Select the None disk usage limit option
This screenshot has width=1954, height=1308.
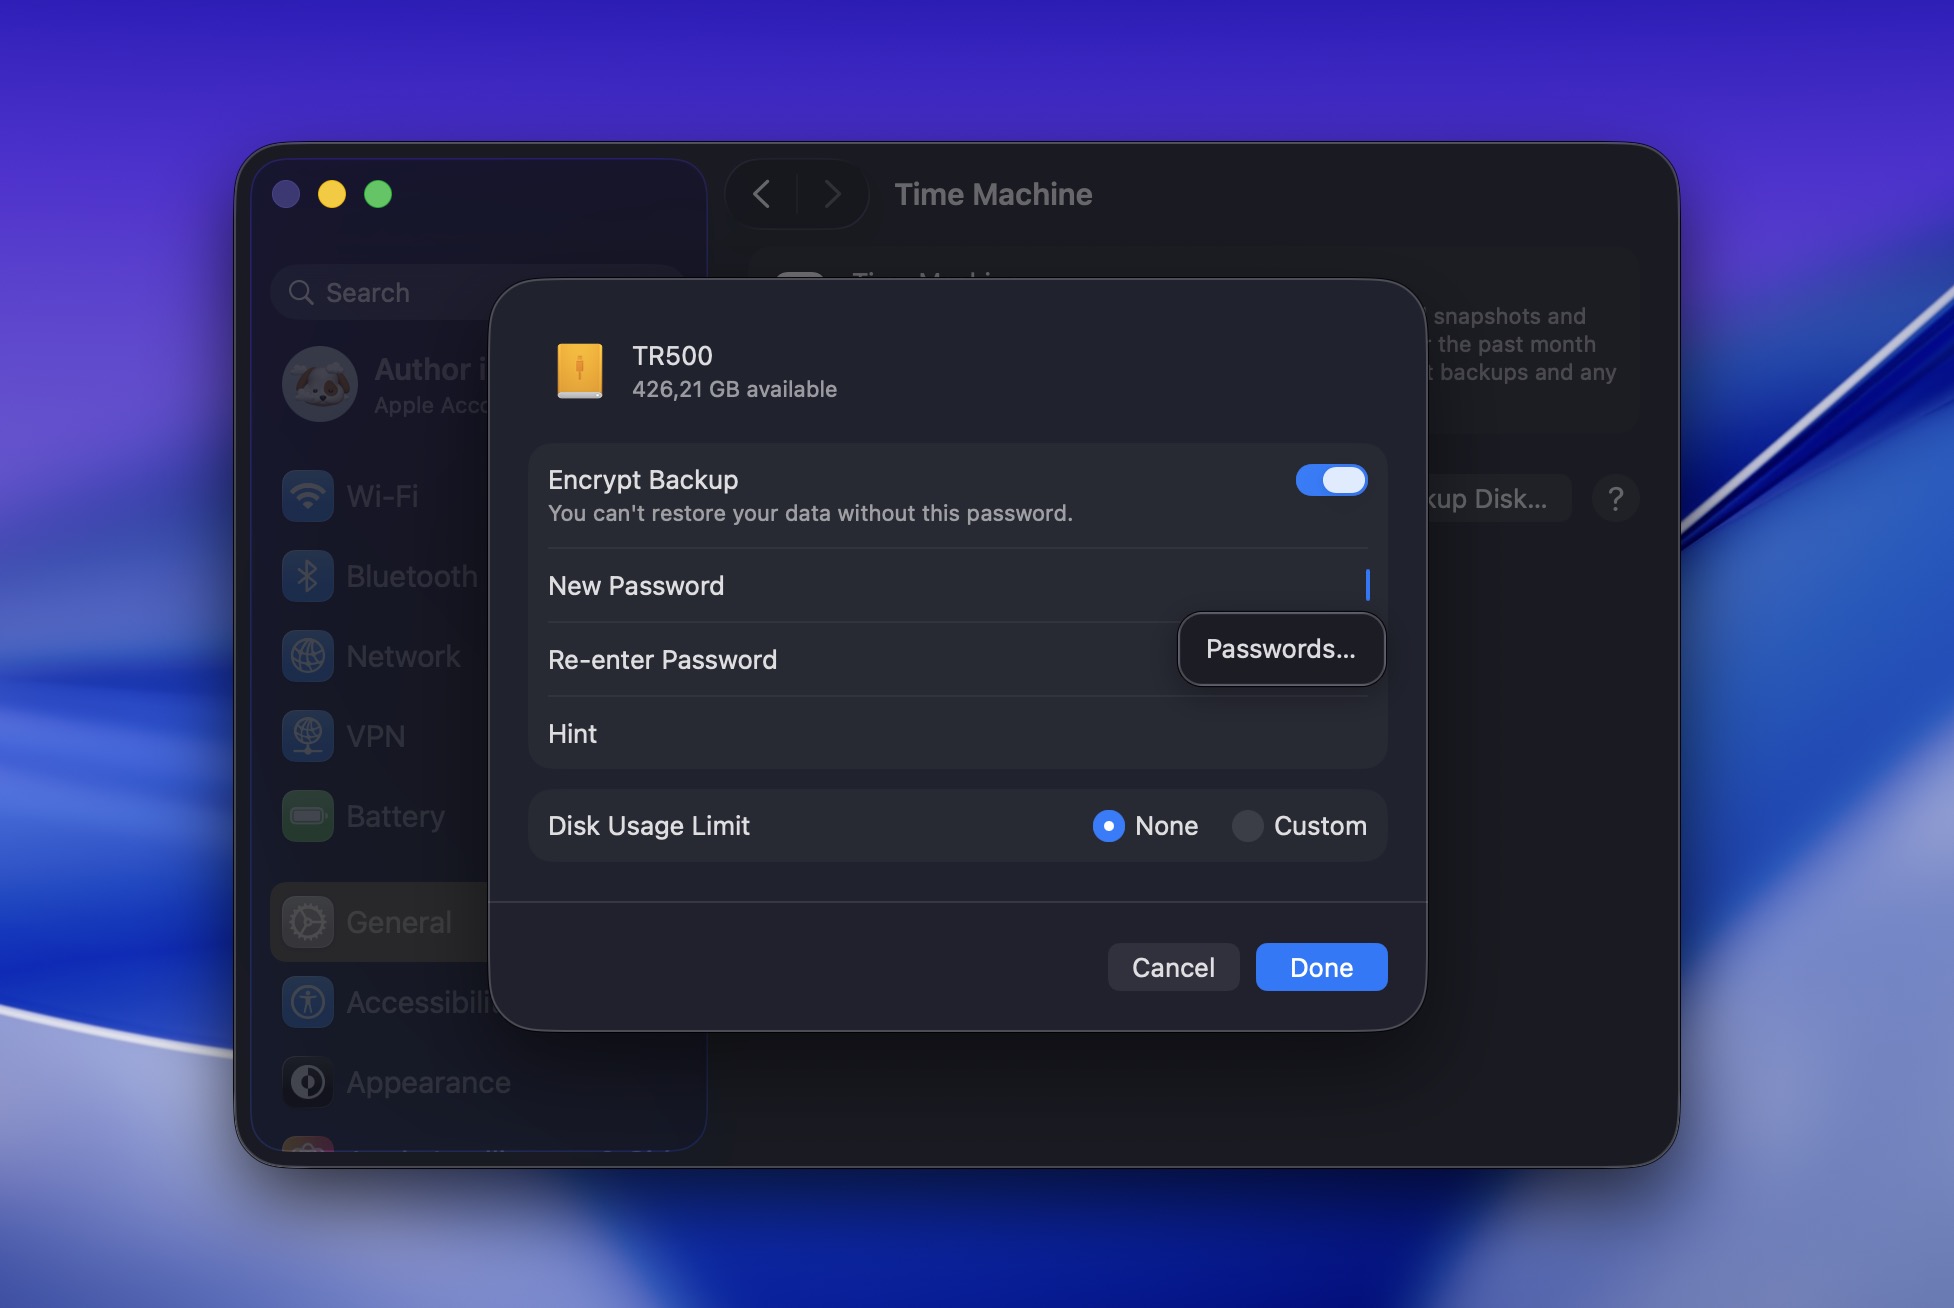pos(1109,826)
